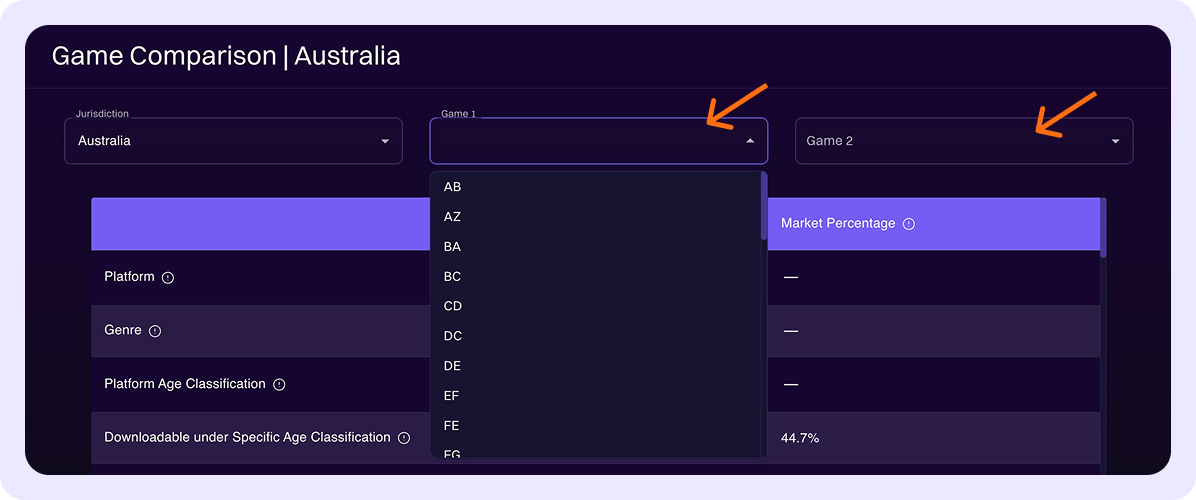
Task: Click the table's vertical scrollbar
Action: [x=1103, y=228]
